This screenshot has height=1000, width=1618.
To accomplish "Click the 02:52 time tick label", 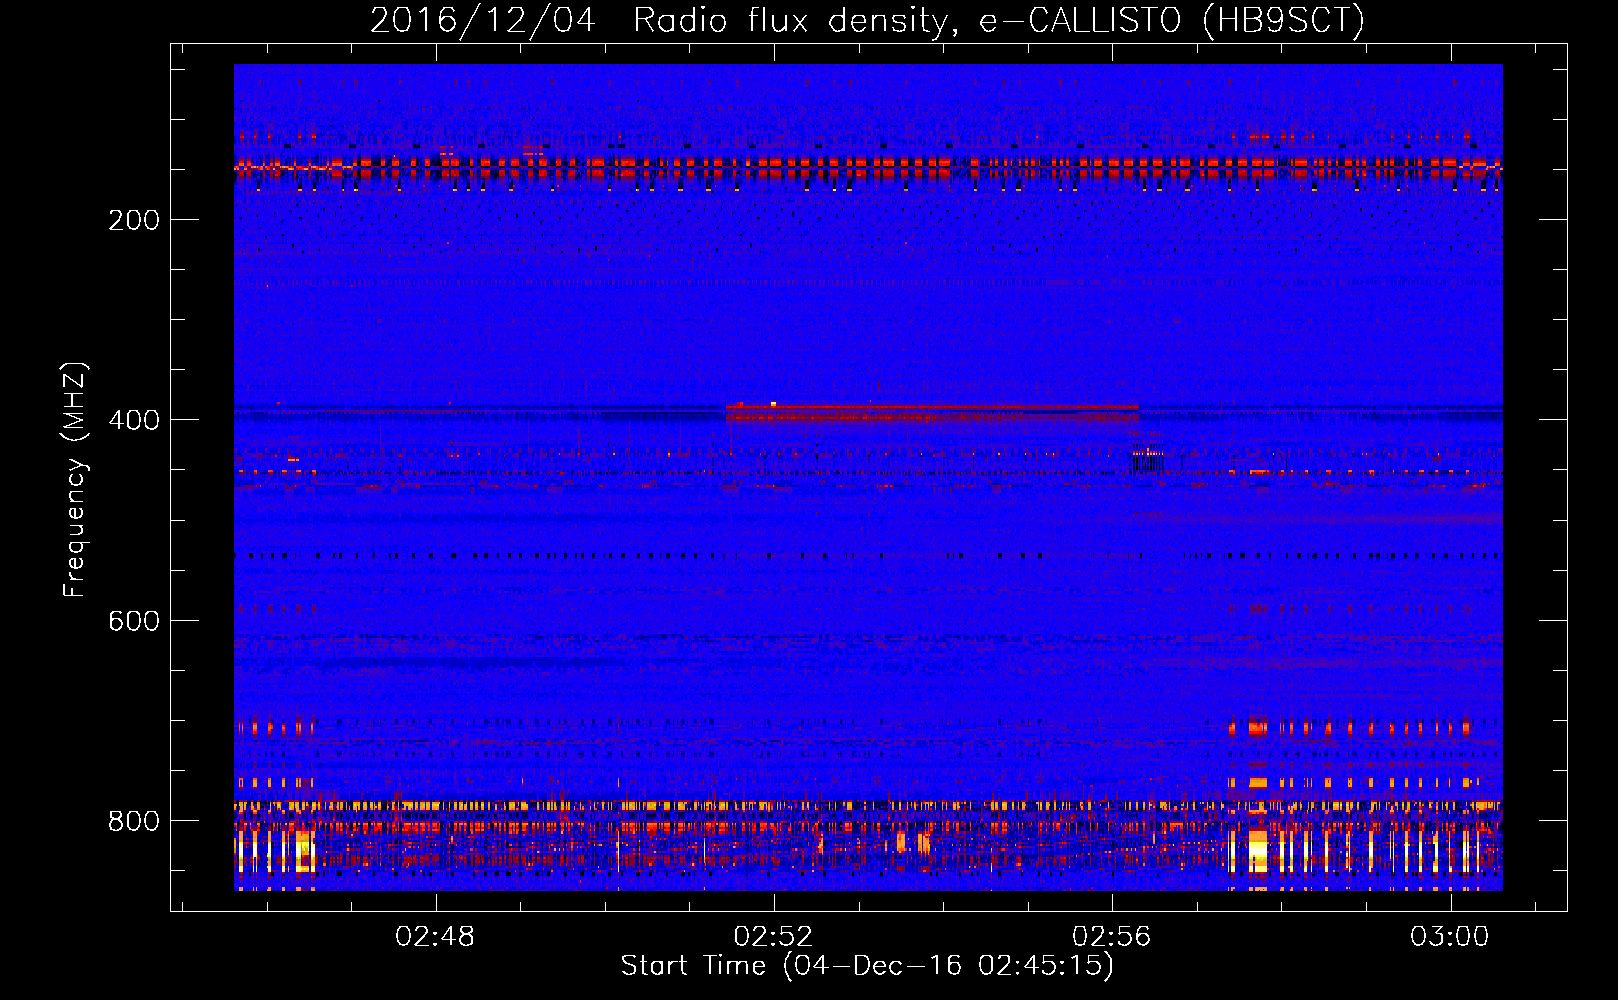I will [773, 937].
